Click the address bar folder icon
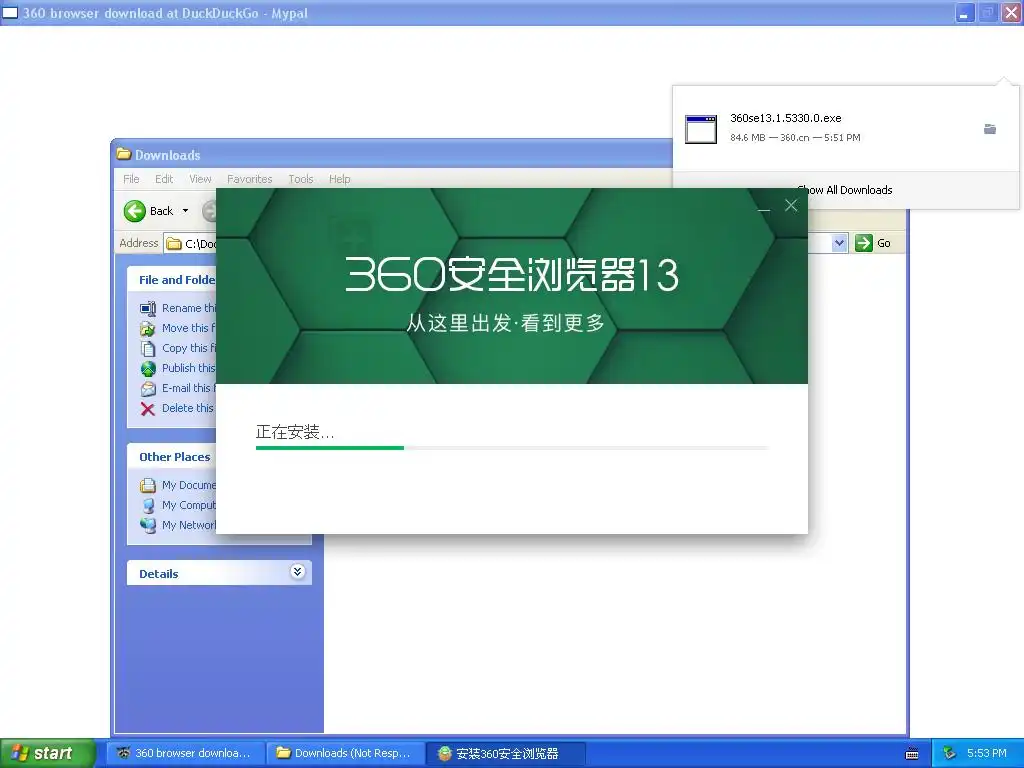The image size is (1024, 768). pyautogui.click(x=174, y=244)
